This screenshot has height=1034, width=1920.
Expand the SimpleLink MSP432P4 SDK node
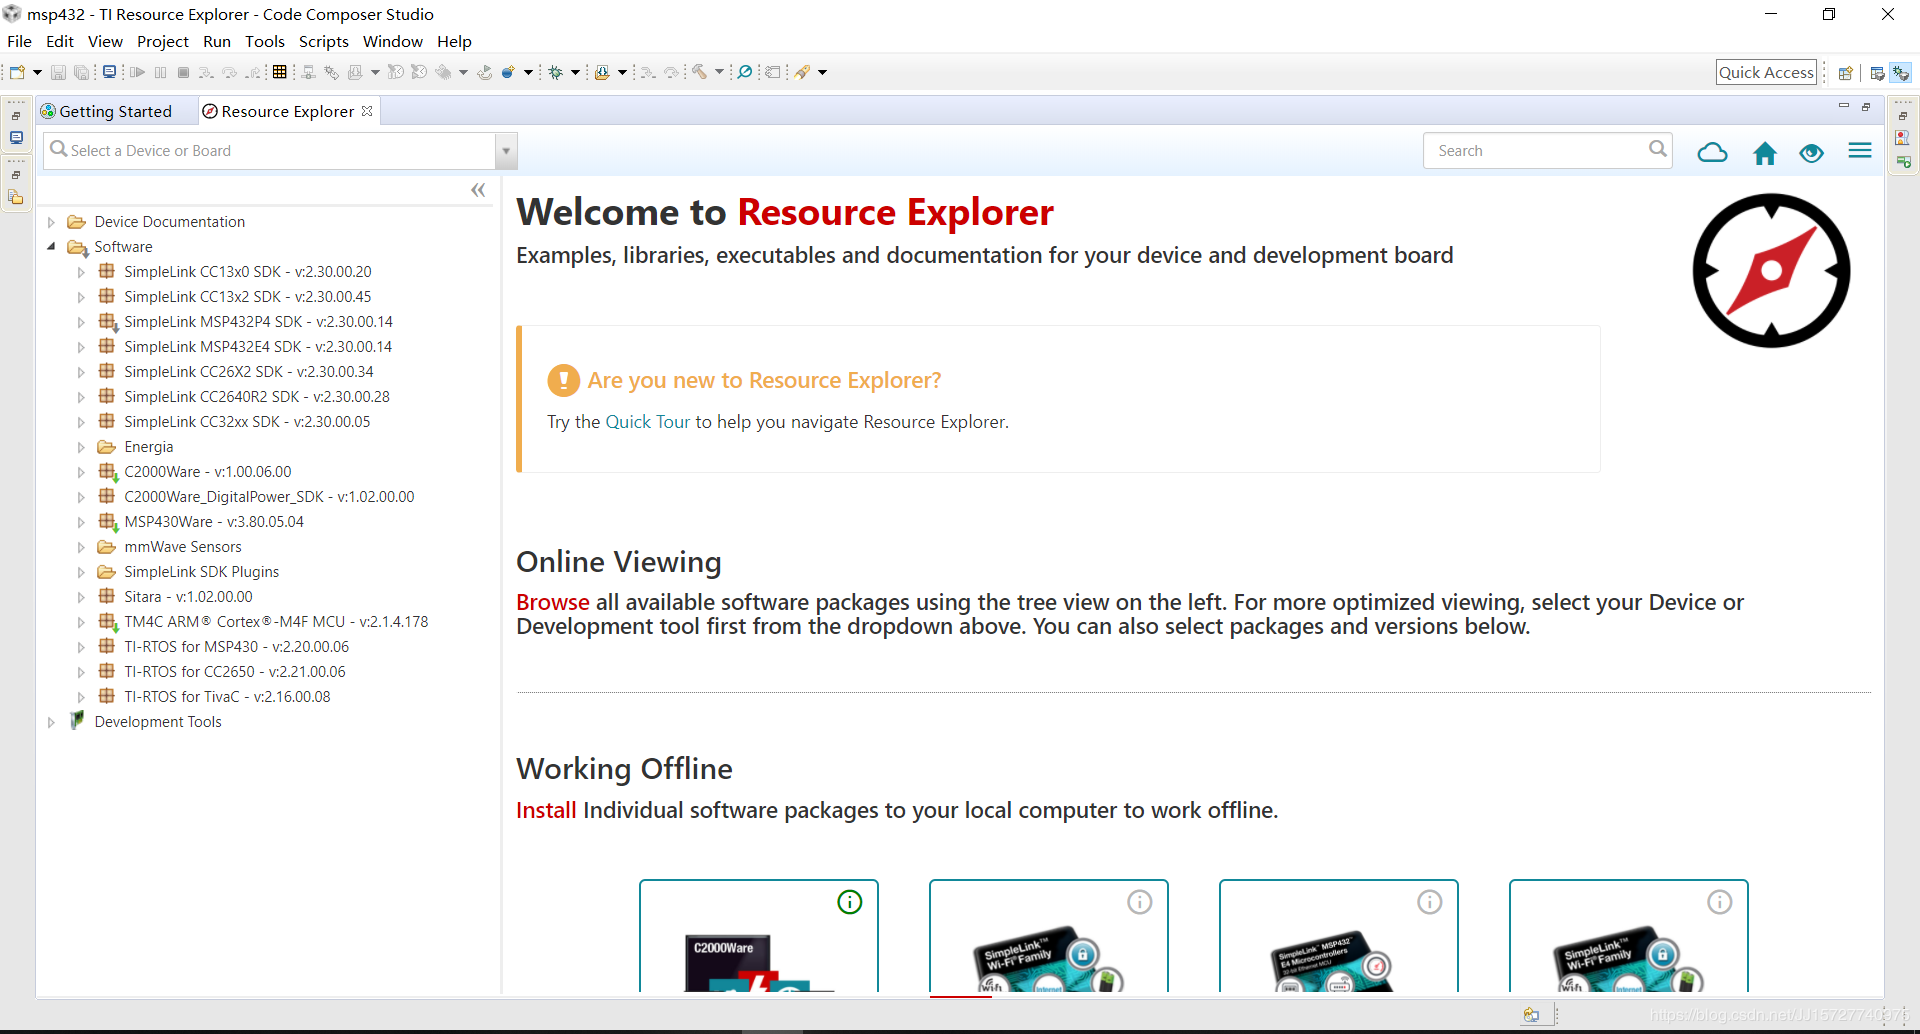(81, 322)
